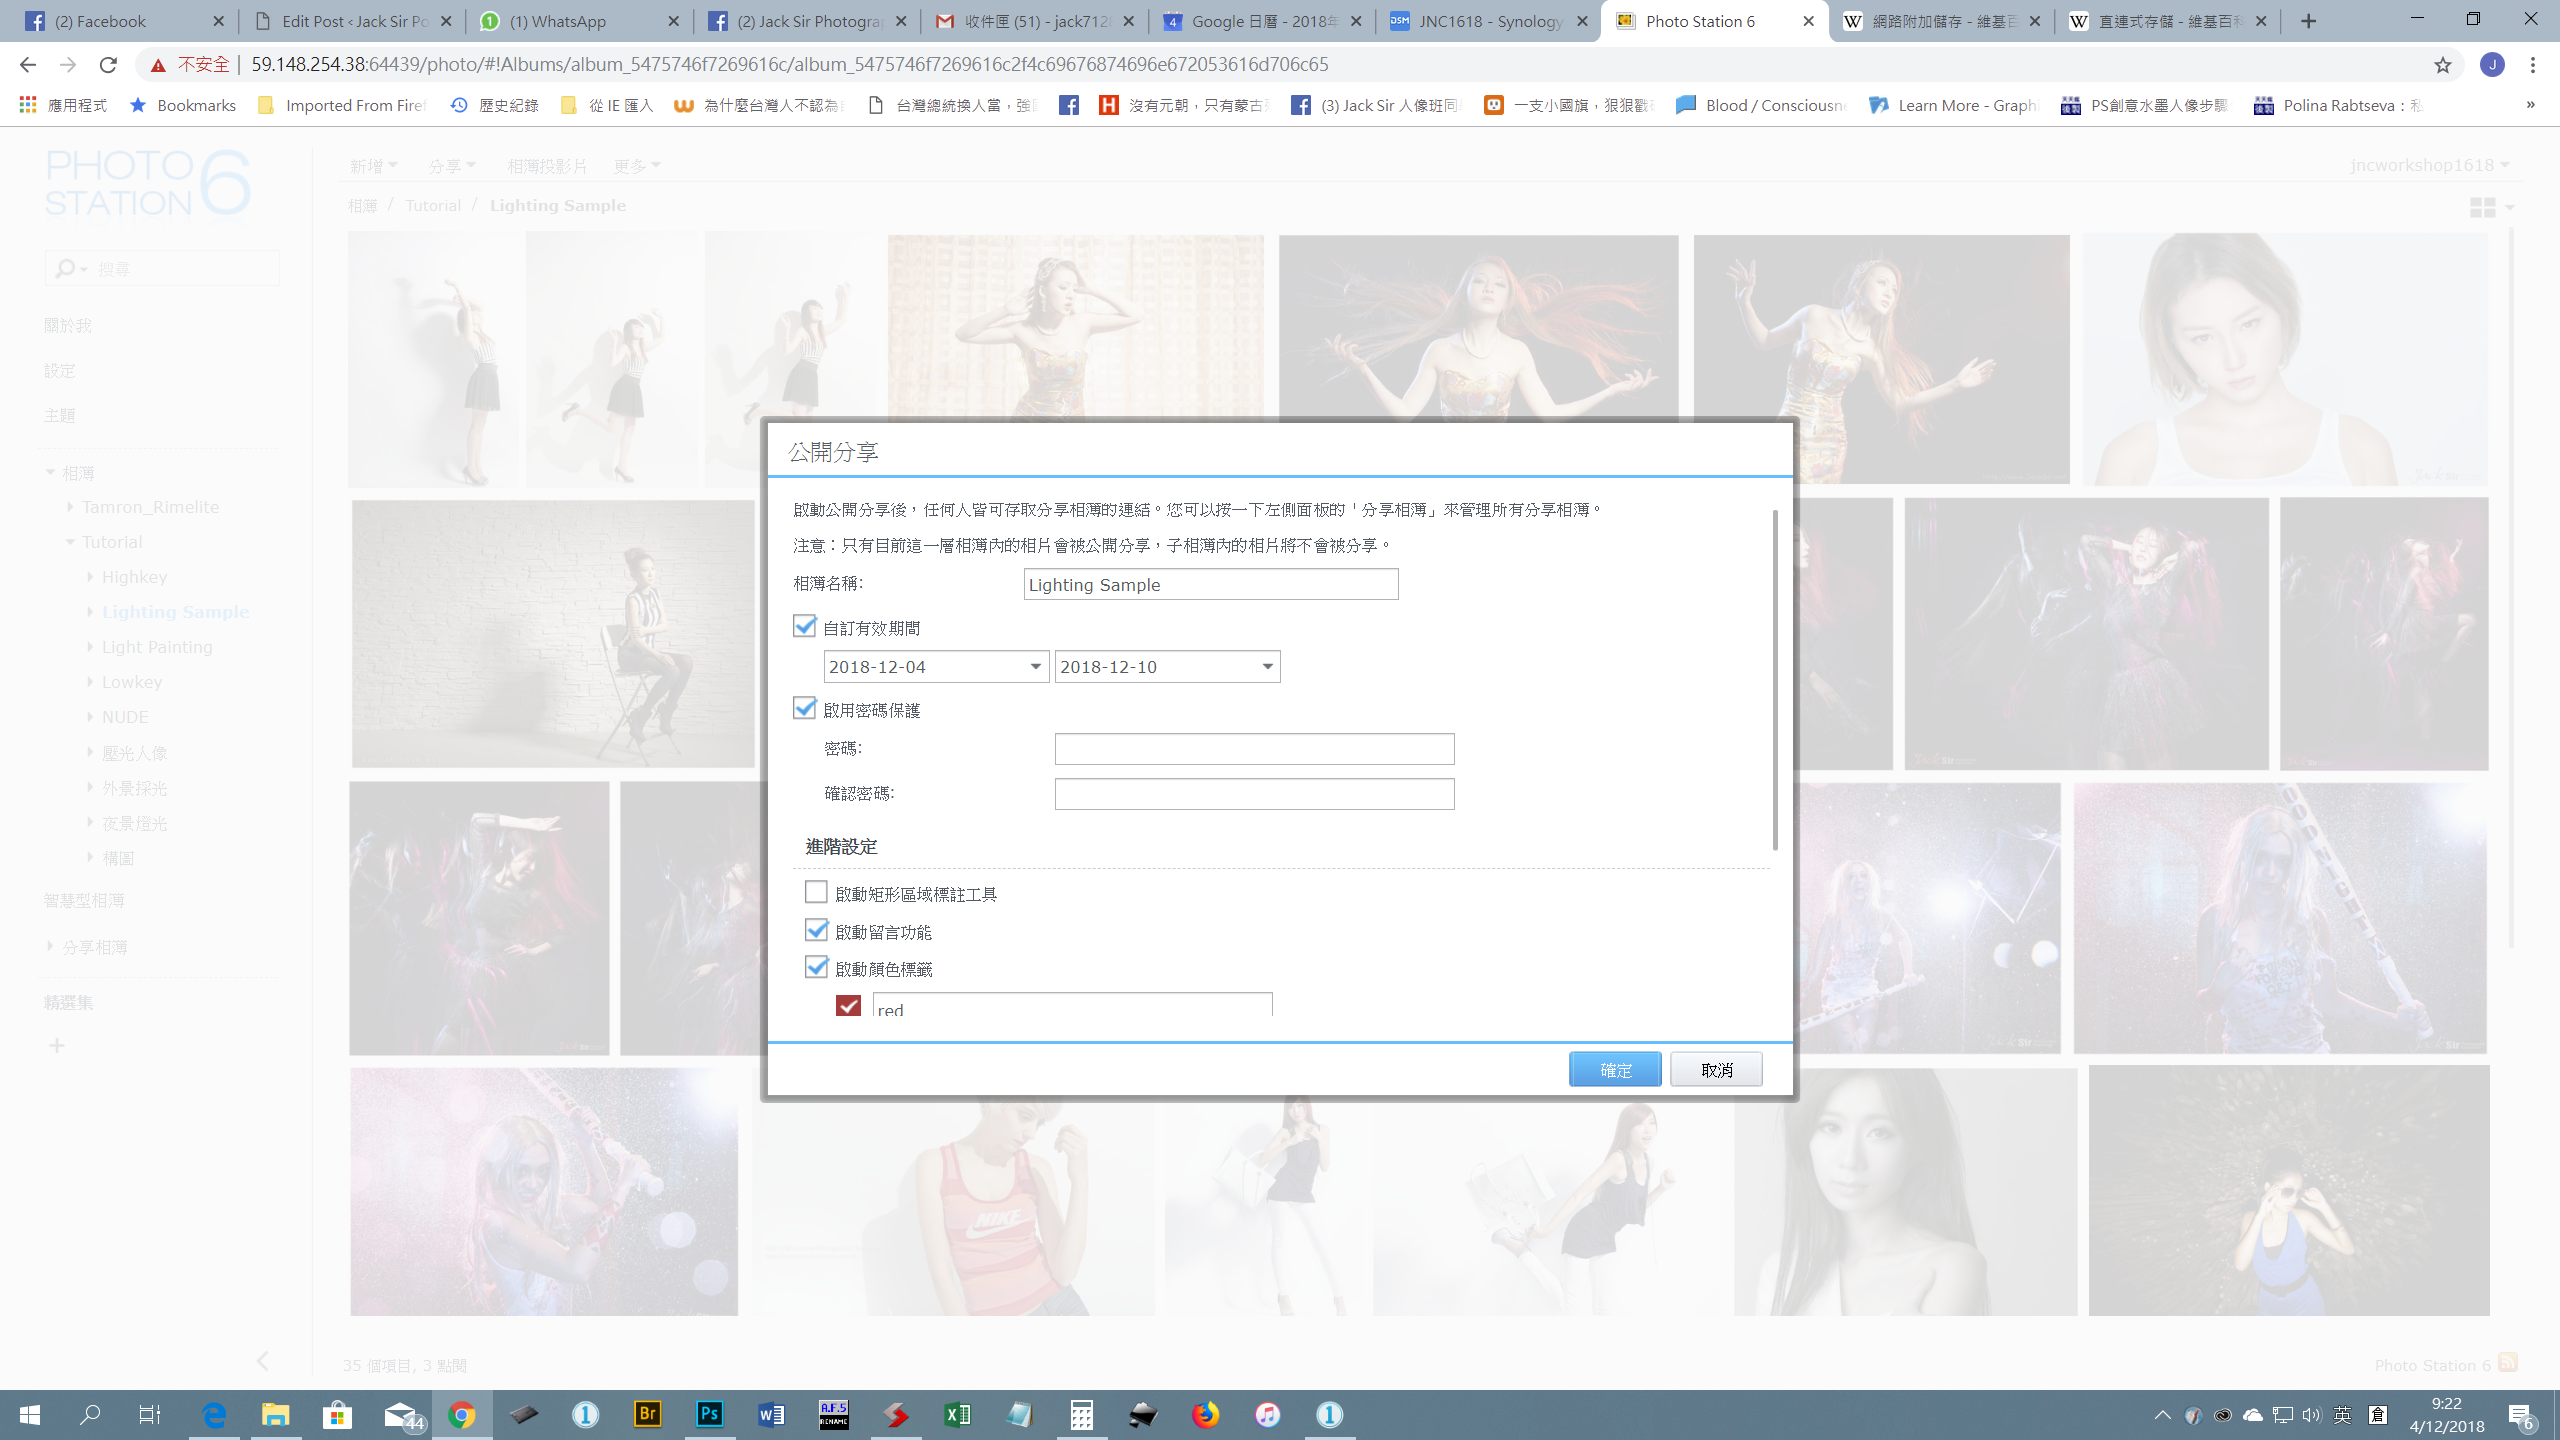Open Windows Start menu
2560x1440 pixels.
coord(30,1415)
